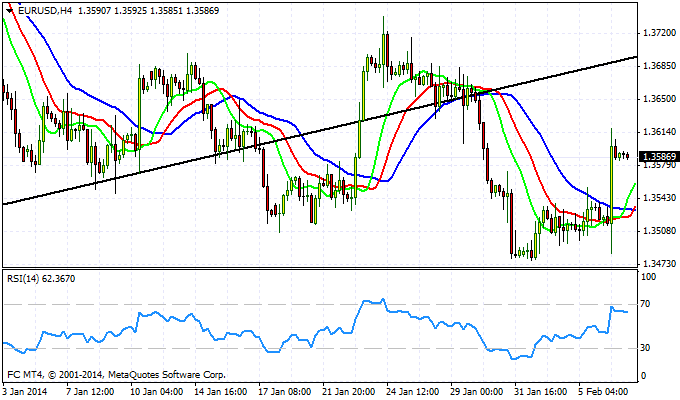
Task: Click the 17 Jan 08:00 time label
Action: [x=285, y=392]
